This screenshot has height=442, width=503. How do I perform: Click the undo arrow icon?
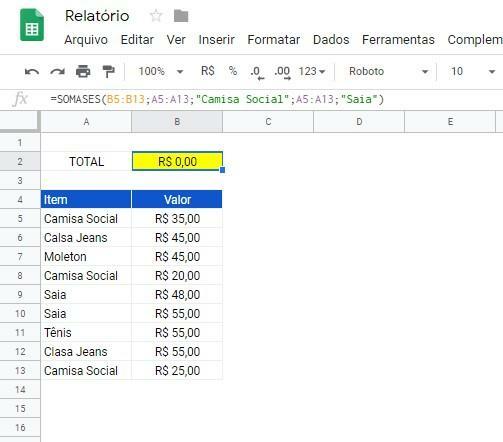pos(32,72)
